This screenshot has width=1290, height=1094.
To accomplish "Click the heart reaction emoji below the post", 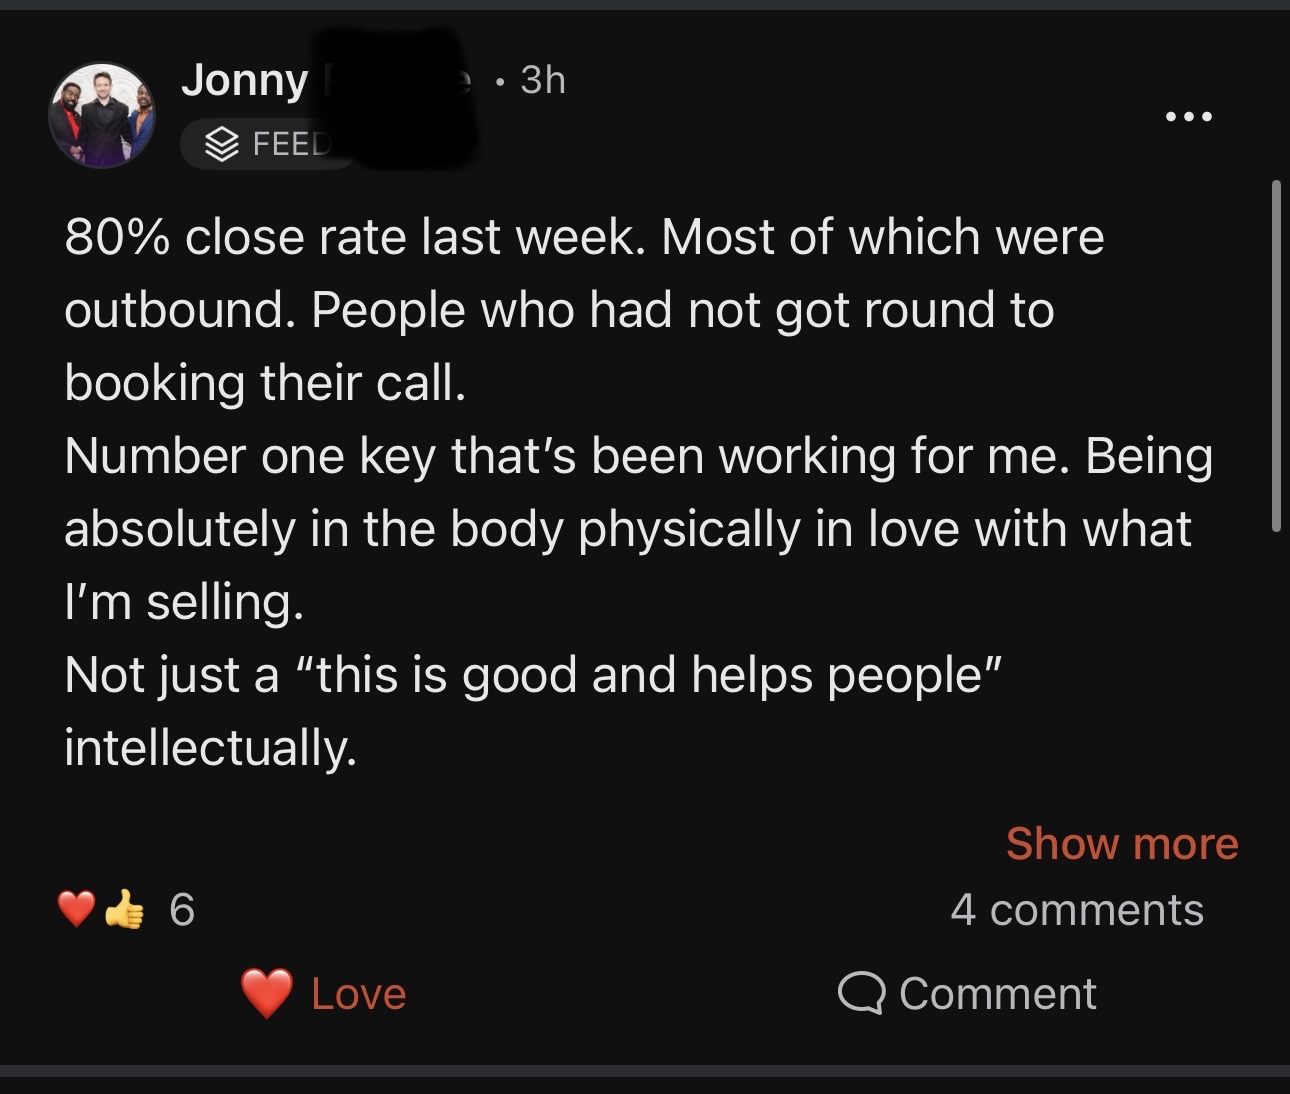I will [x=74, y=910].
